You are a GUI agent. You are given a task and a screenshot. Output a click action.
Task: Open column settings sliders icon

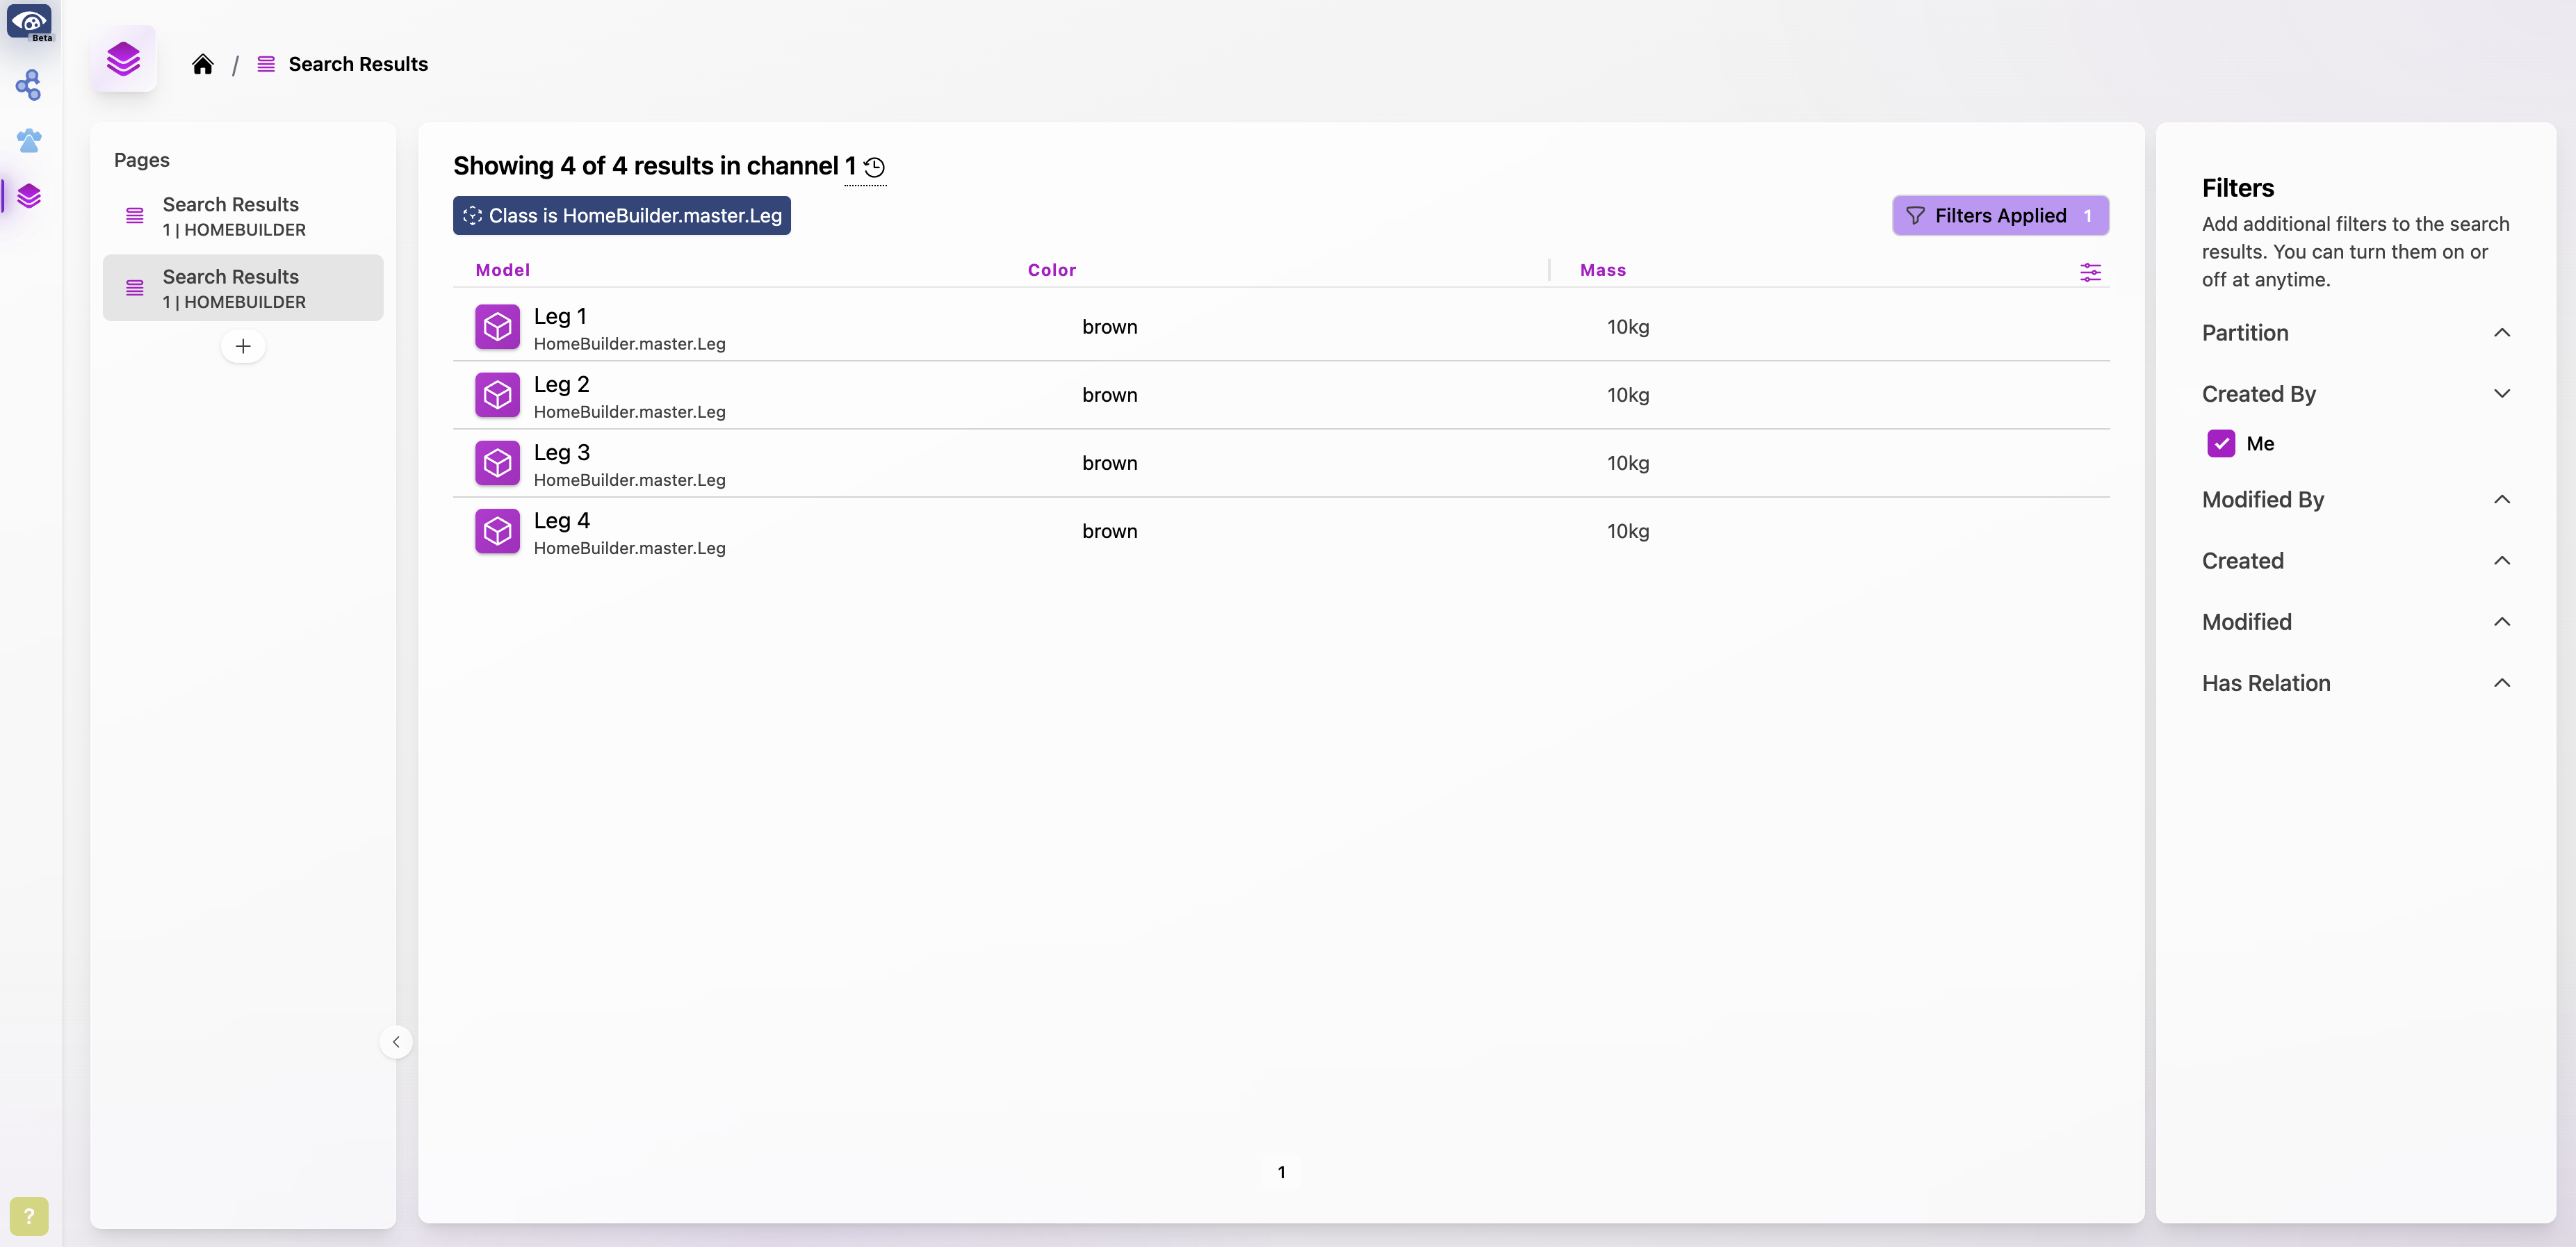point(2090,272)
